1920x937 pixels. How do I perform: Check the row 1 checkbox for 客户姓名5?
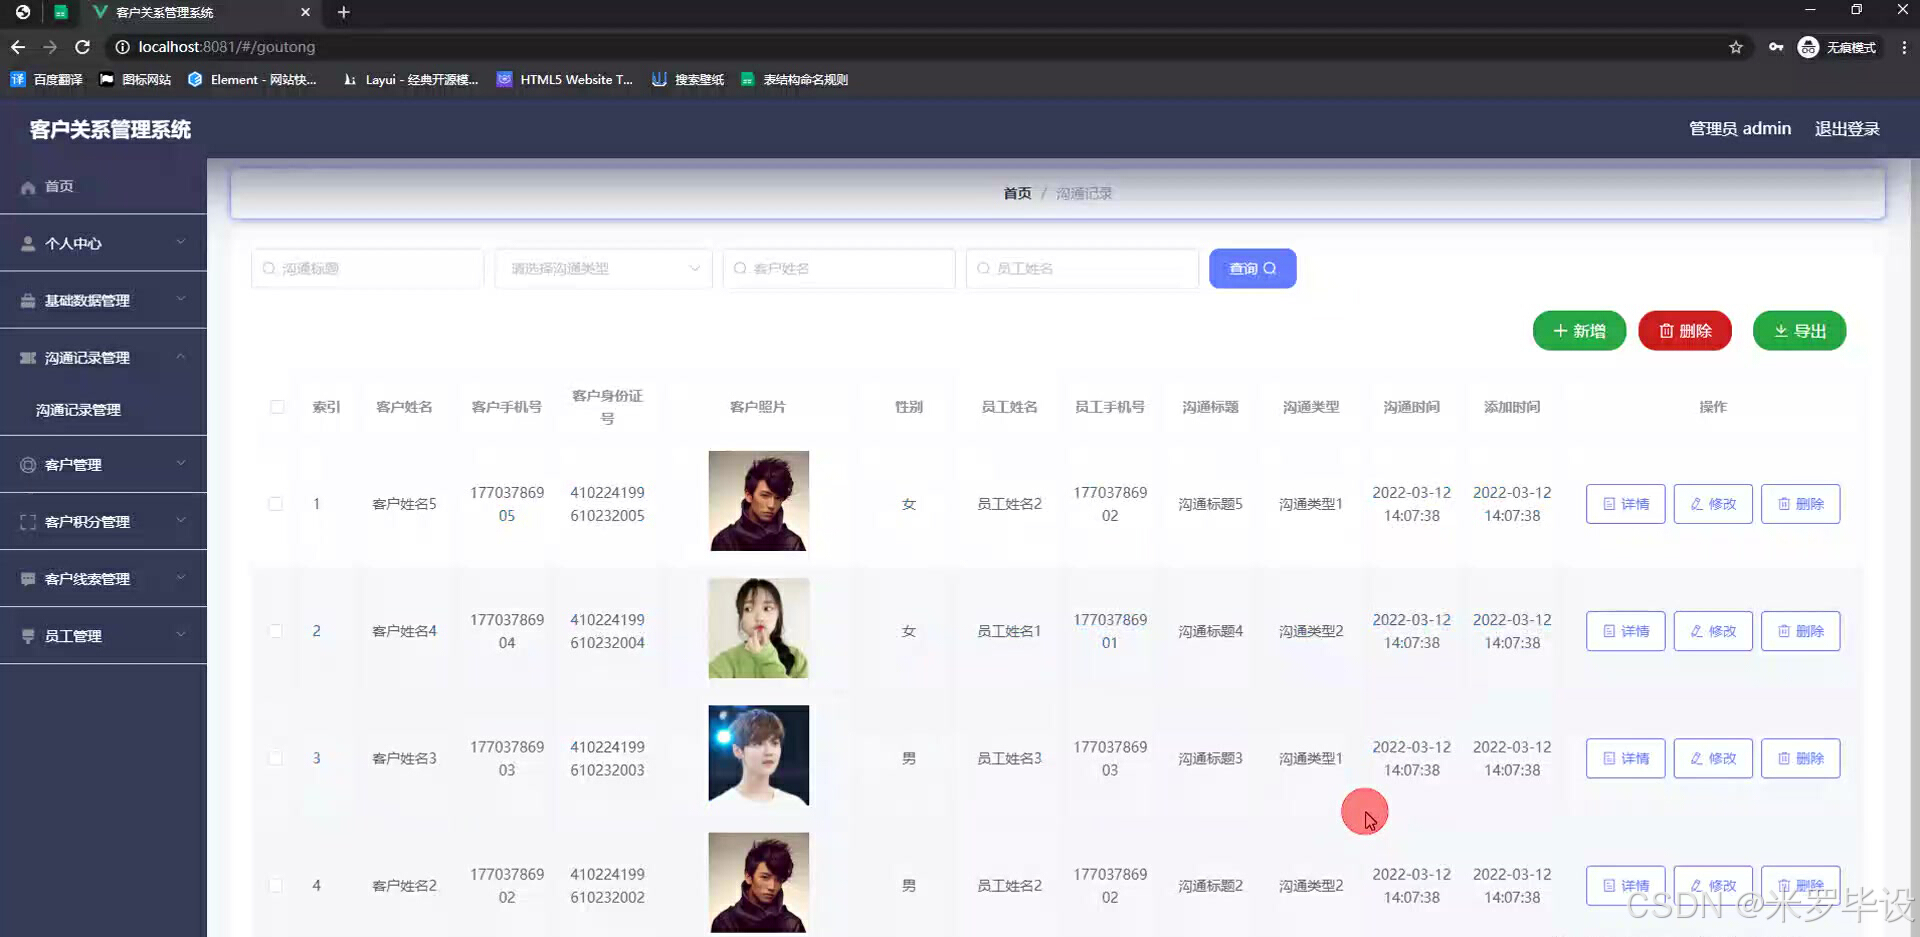click(x=275, y=504)
